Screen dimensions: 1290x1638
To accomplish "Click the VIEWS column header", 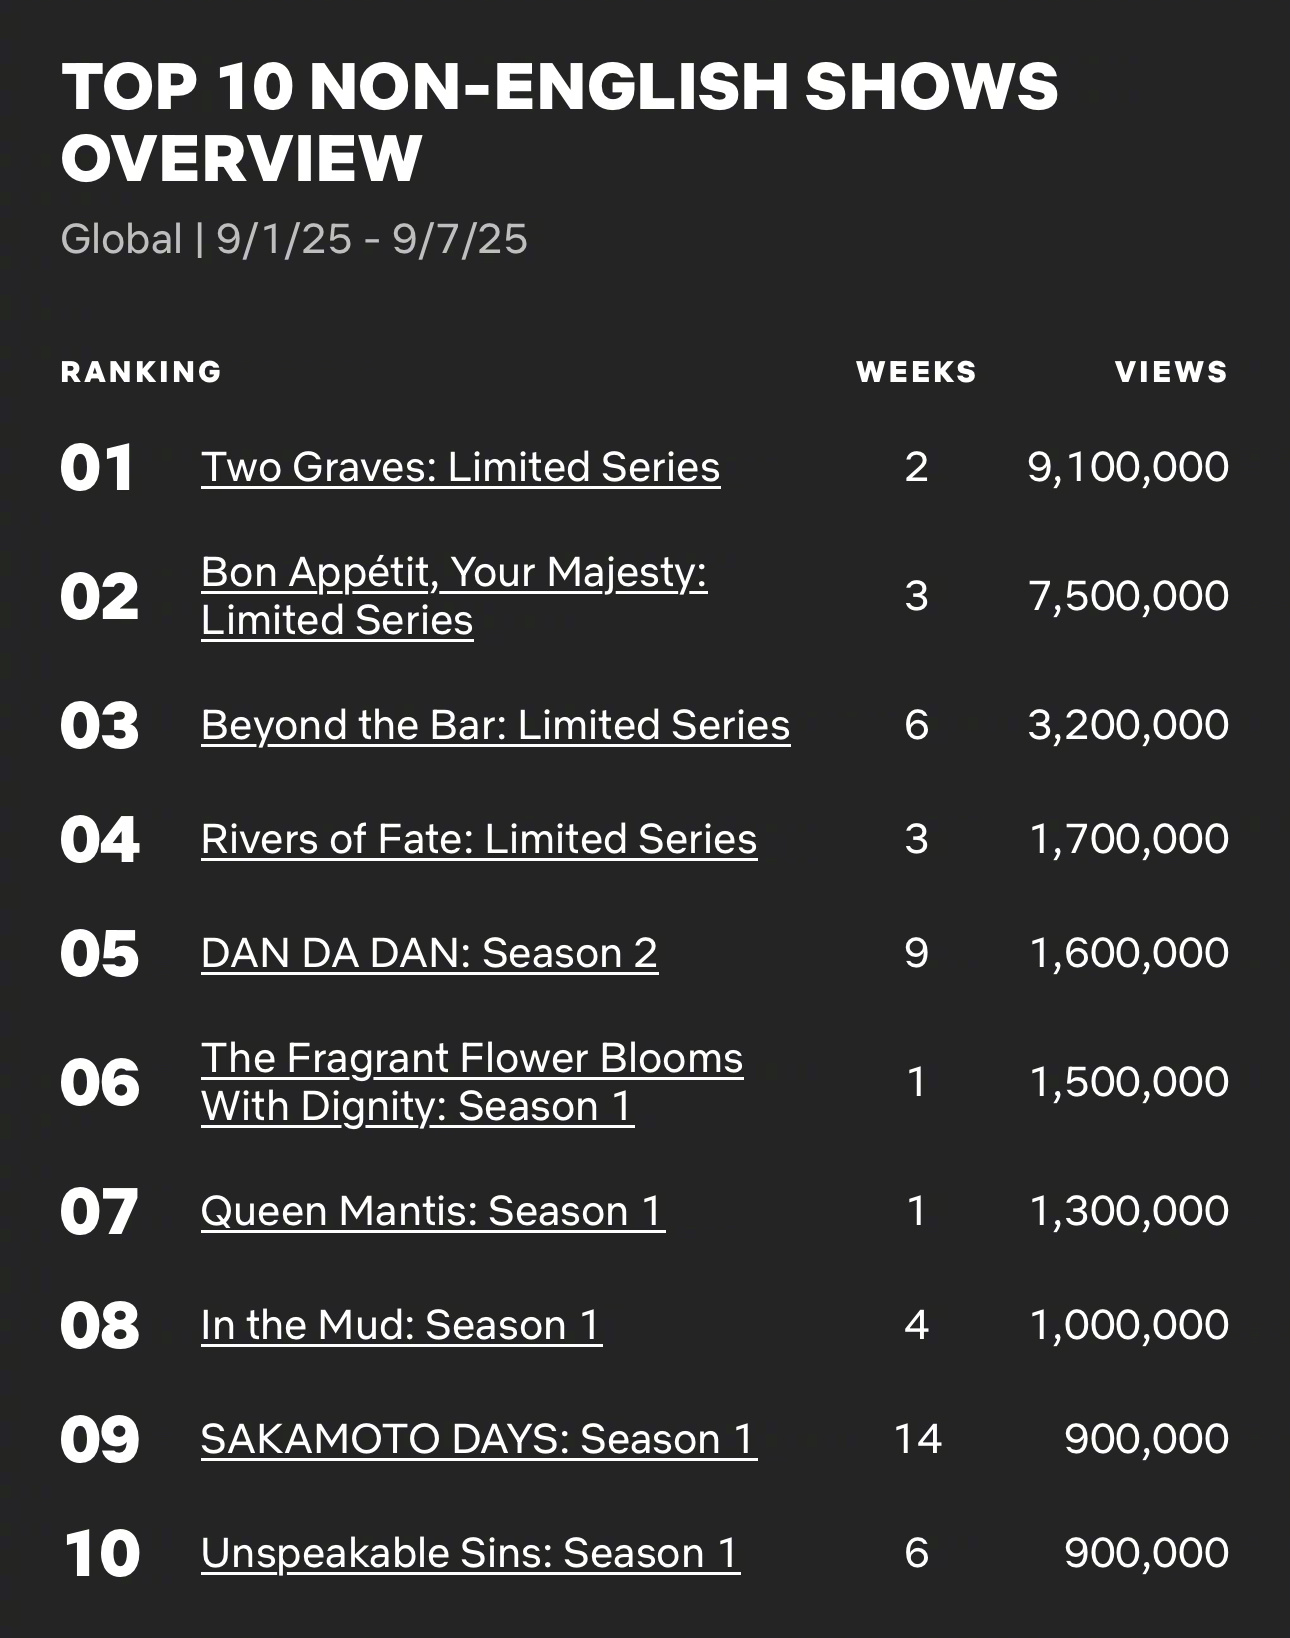I will [1171, 372].
